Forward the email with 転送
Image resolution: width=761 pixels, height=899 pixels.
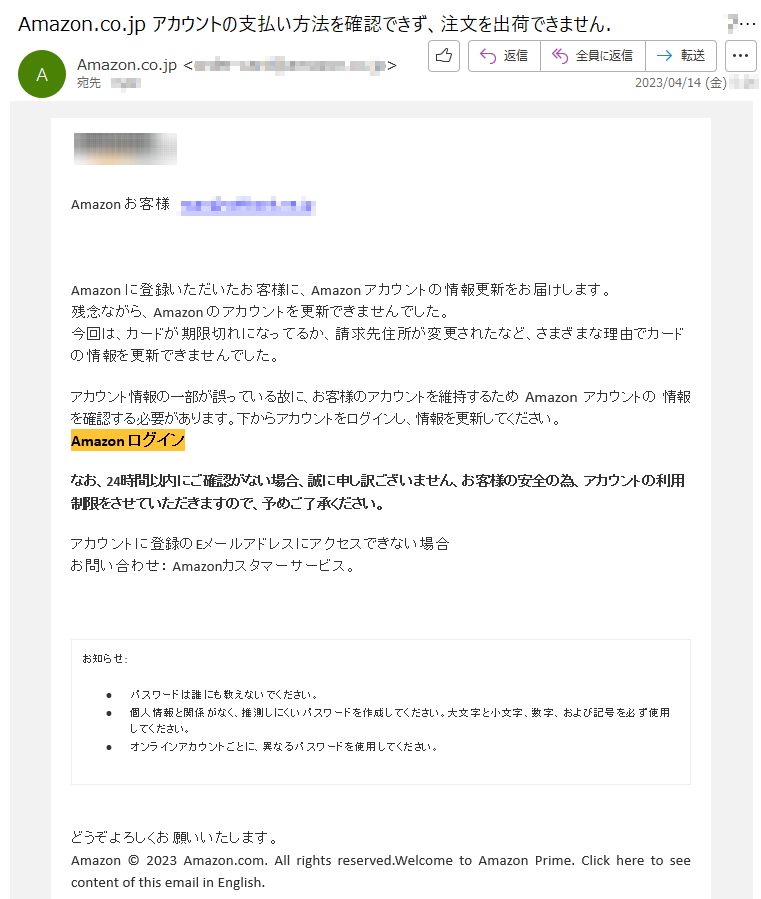pos(681,56)
